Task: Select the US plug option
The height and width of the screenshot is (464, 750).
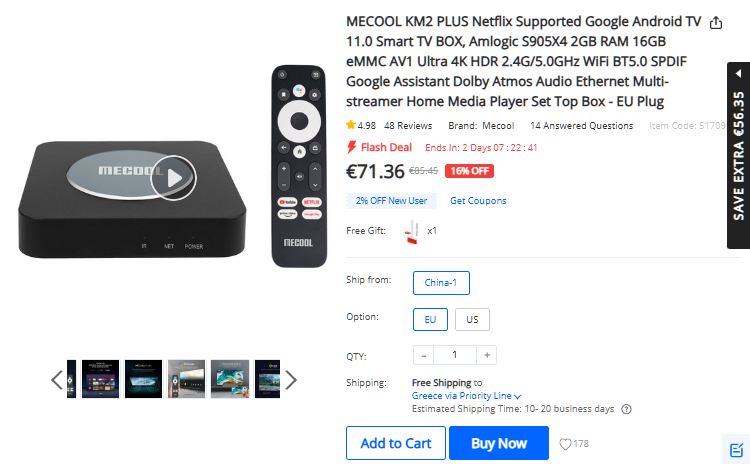Action: tap(472, 320)
